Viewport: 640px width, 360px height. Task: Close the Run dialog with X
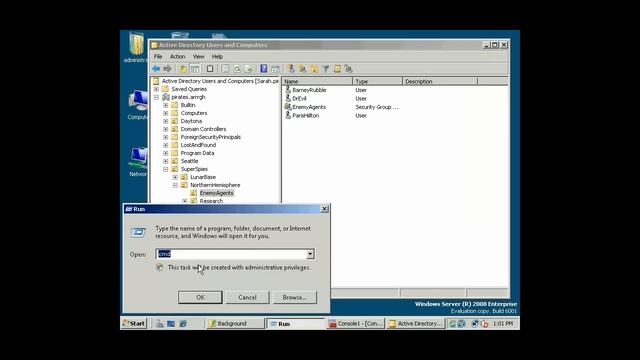click(324, 209)
